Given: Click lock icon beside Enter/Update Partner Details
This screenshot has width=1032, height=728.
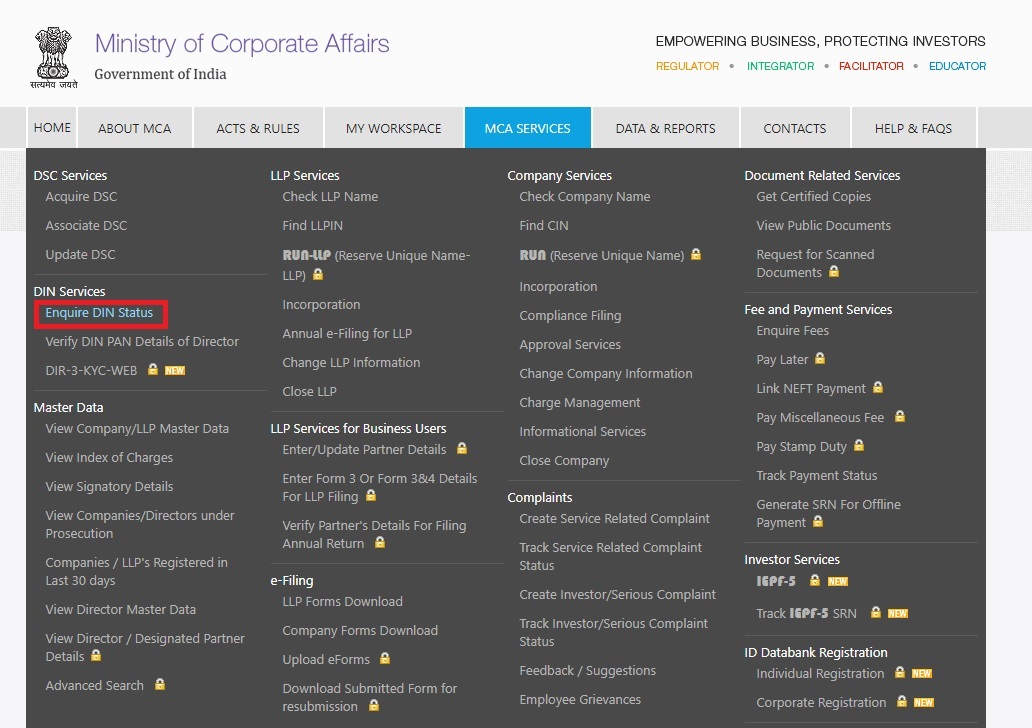Looking at the screenshot, I should [462, 448].
